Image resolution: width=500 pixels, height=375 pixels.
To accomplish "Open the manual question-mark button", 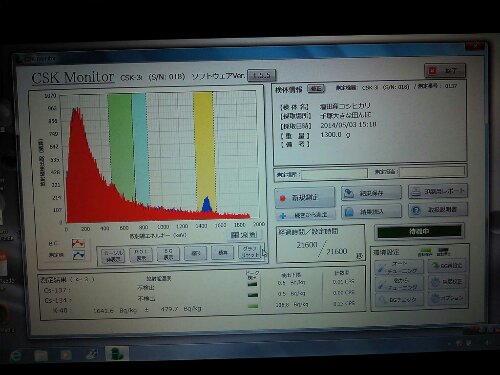I will coord(438,210).
